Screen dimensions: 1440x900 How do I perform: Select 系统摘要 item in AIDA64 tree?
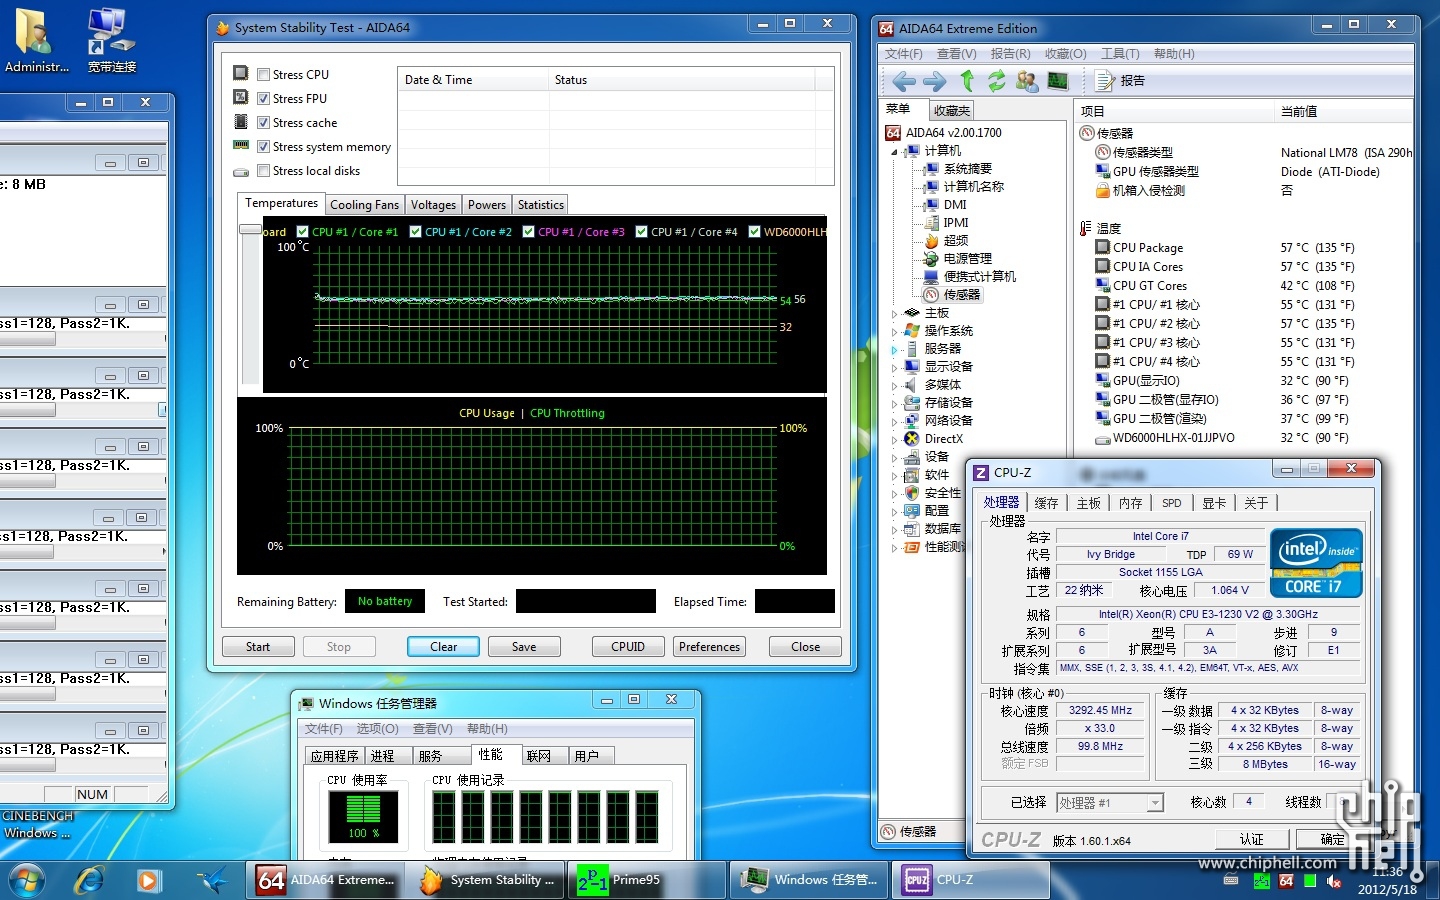coord(957,169)
